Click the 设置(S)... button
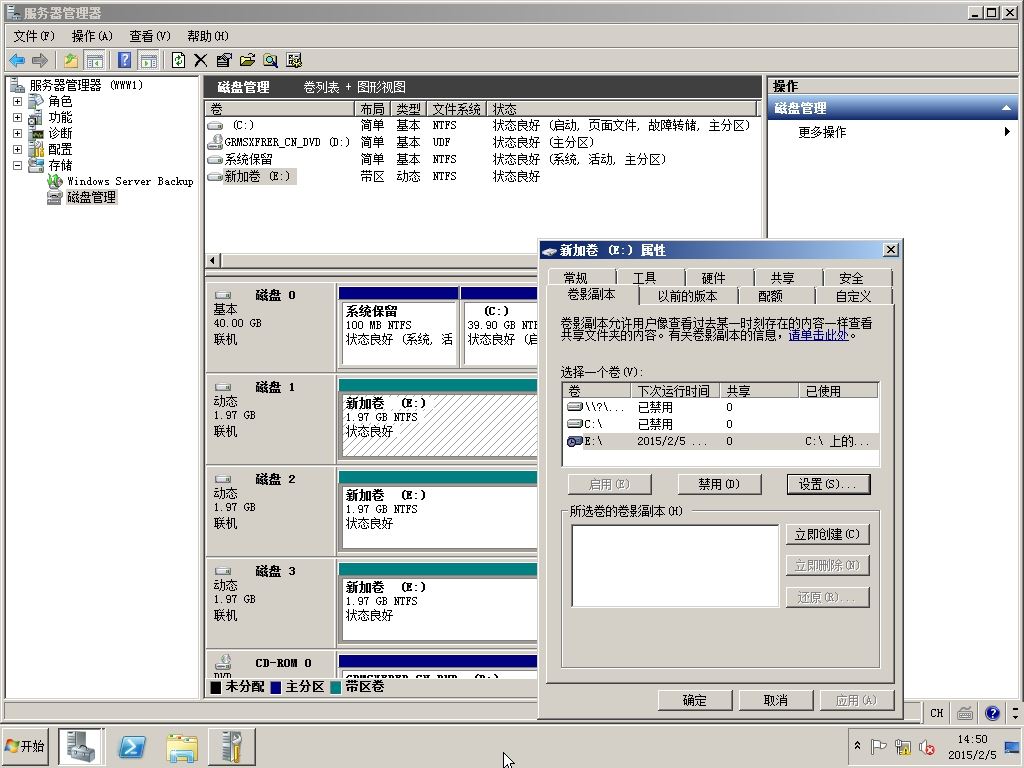Image resolution: width=1024 pixels, height=768 pixels. (828, 484)
